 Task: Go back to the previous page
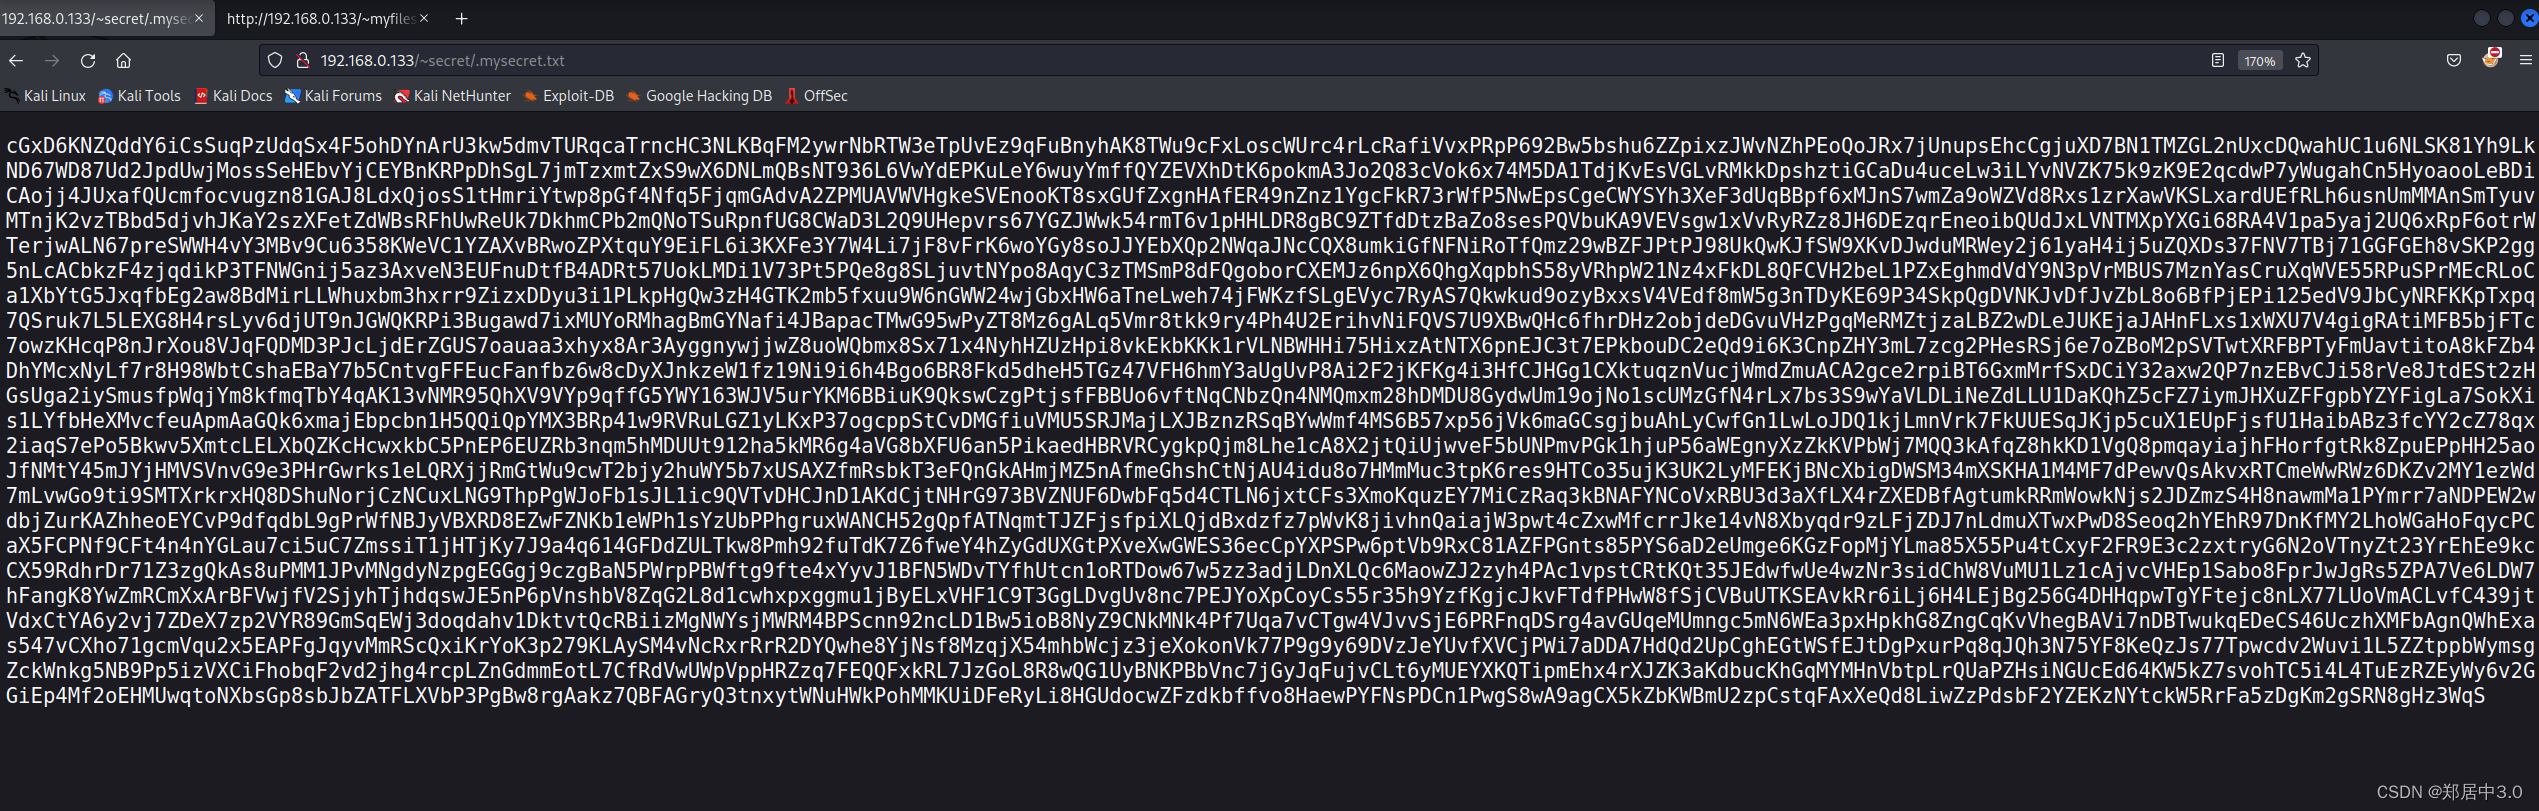click(x=16, y=61)
